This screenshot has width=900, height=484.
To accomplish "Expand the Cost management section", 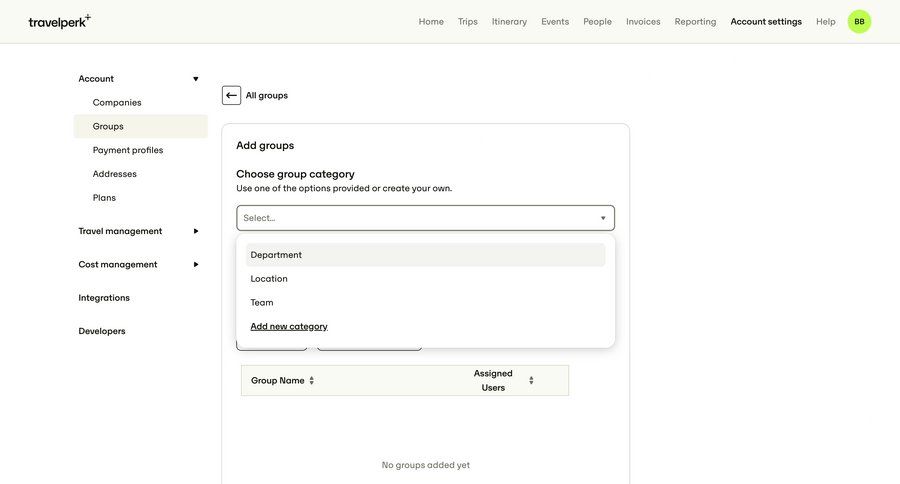I will pyautogui.click(x=195, y=264).
